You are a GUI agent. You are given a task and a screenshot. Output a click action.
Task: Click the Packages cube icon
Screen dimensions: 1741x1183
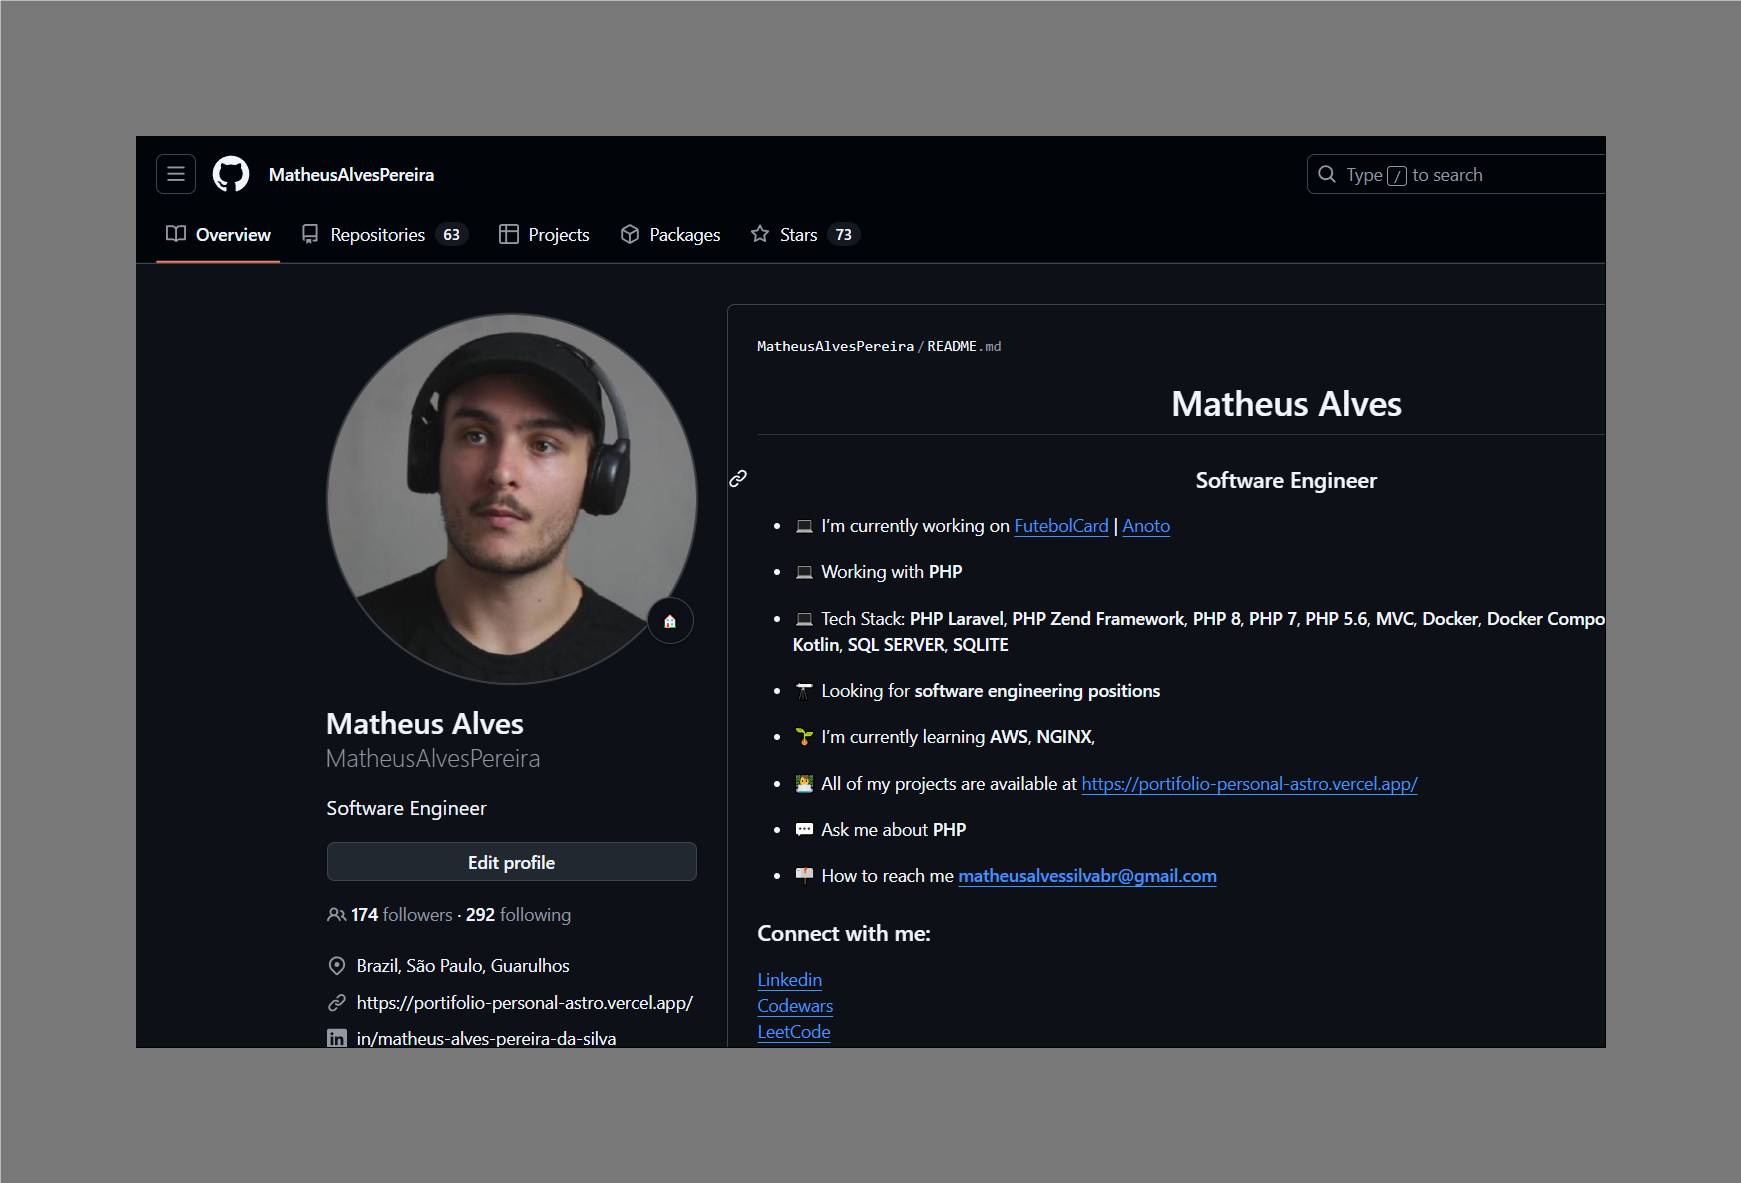click(x=630, y=234)
